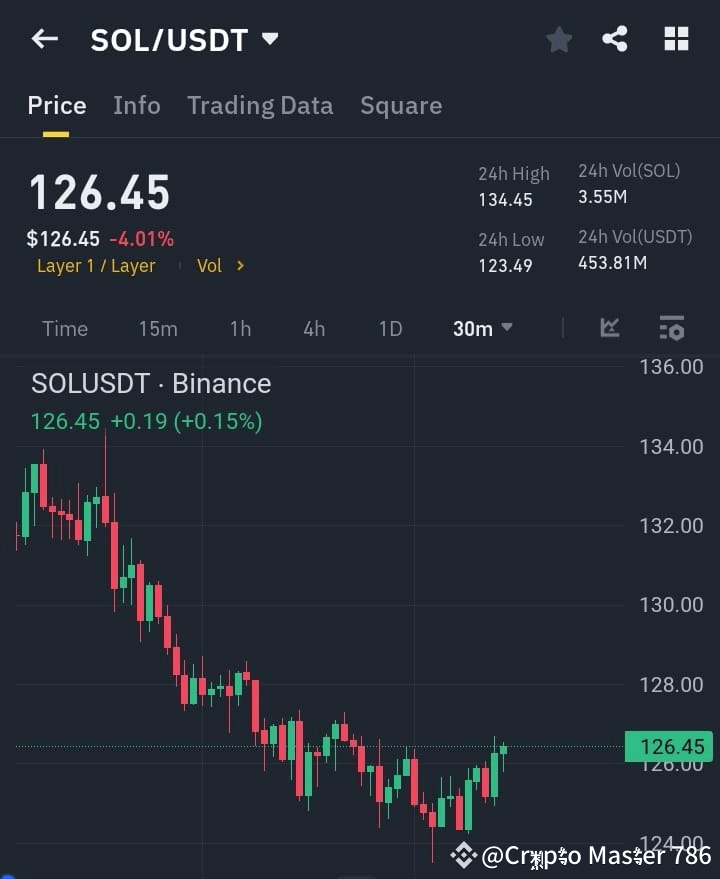This screenshot has height=879, width=720.
Task: Tap the back arrow to exit chart
Action: point(42,39)
